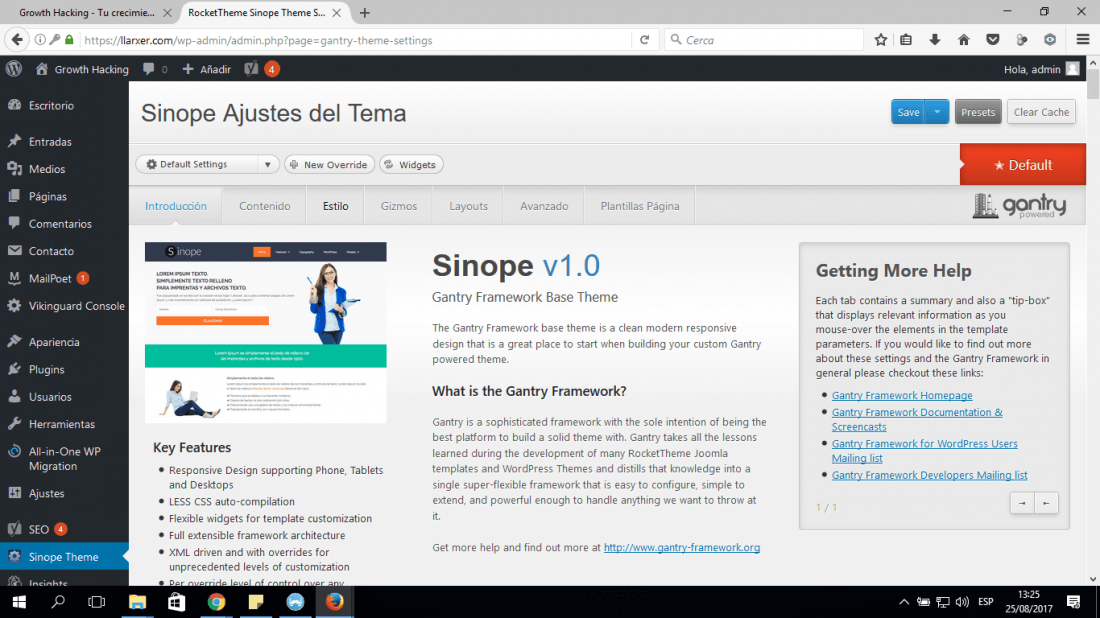Expand Save button dropdown arrow
The height and width of the screenshot is (618, 1100).
point(937,112)
